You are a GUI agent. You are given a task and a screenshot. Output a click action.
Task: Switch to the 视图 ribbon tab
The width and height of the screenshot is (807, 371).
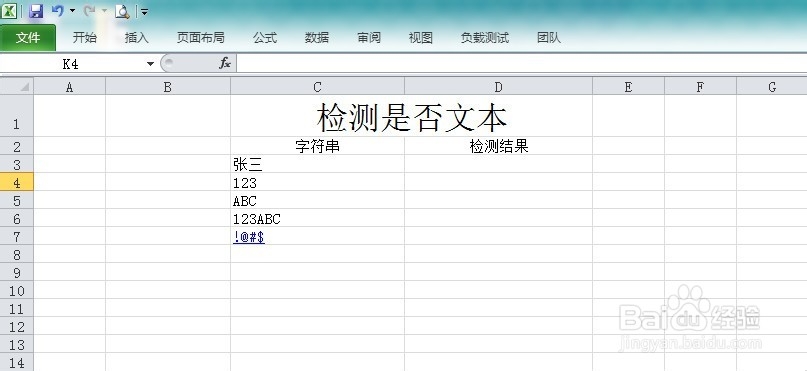pyautogui.click(x=420, y=38)
